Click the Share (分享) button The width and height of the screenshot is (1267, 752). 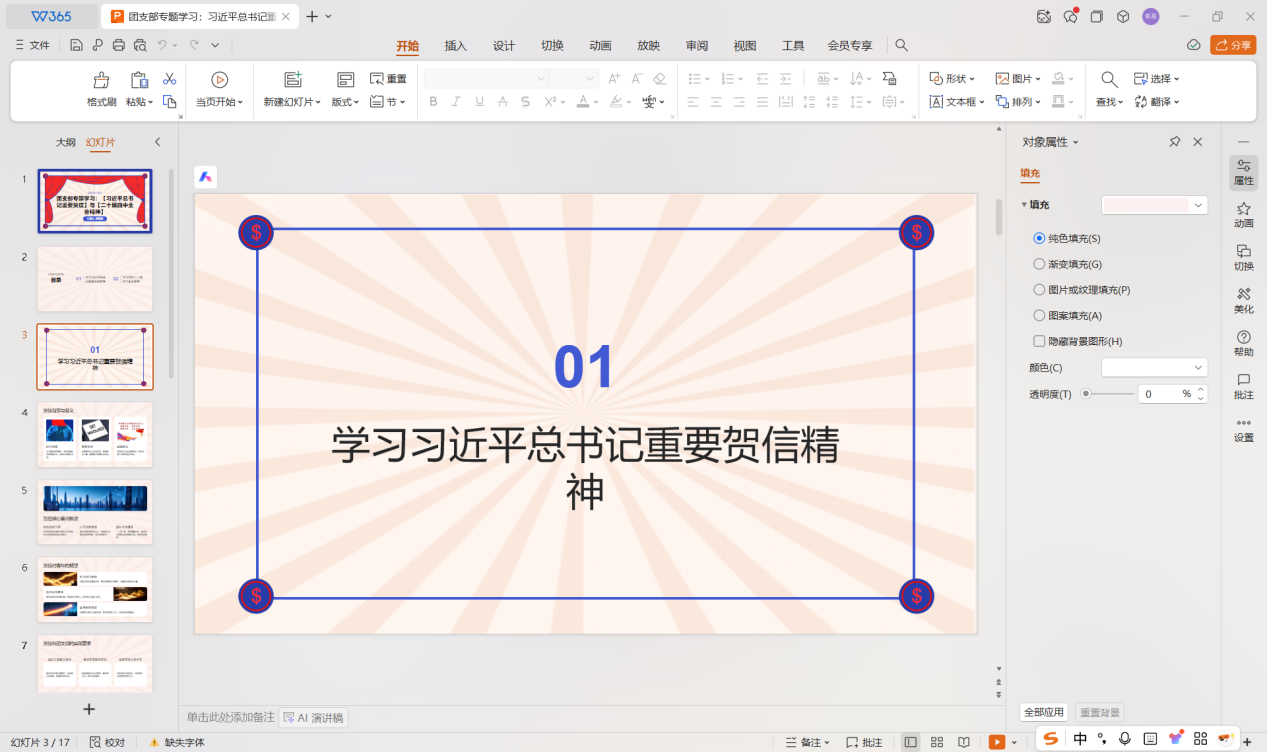point(1233,45)
